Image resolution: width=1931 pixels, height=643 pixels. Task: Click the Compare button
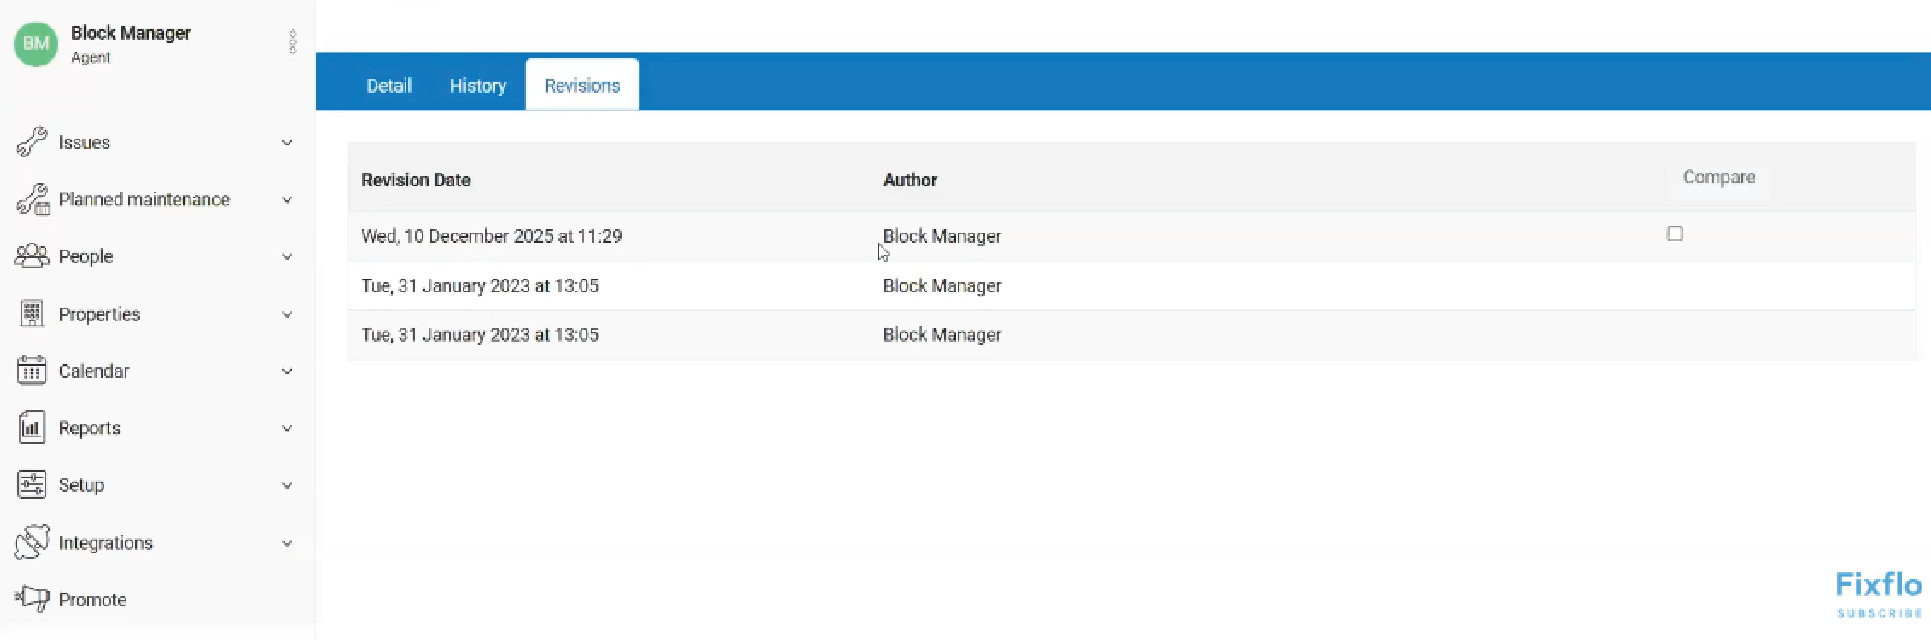(1719, 177)
